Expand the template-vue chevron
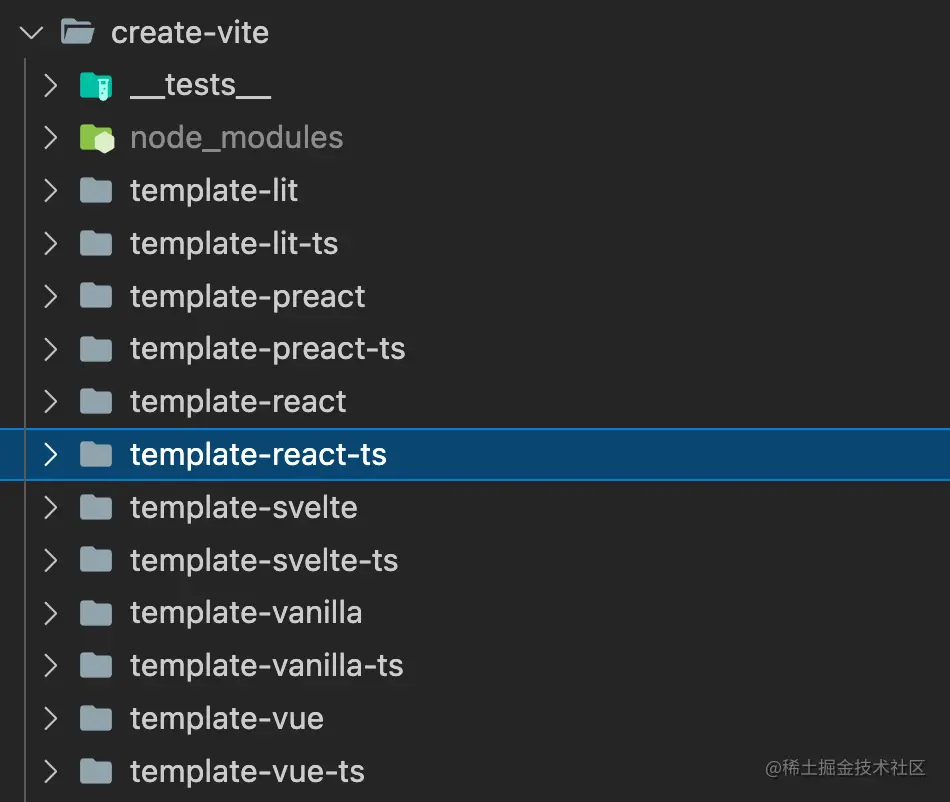Screen dimensions: 950x802 coord(51,718)
